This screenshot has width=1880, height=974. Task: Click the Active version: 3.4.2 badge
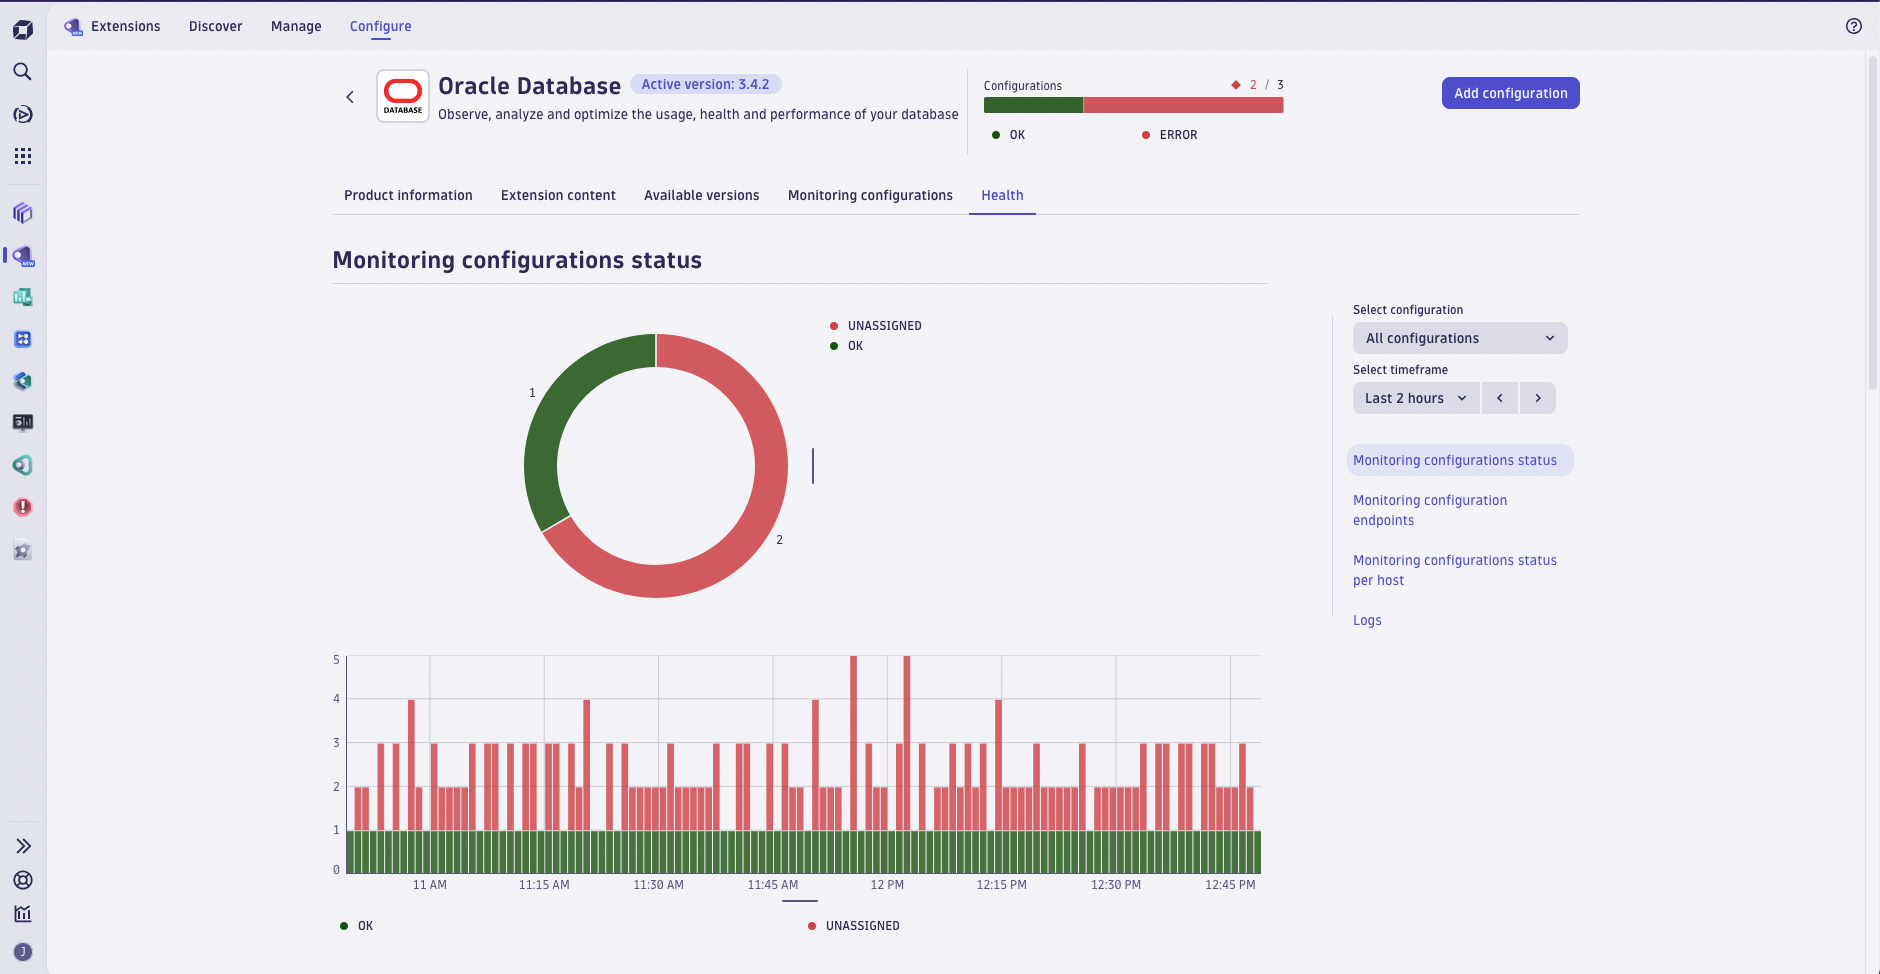[706, 85]
